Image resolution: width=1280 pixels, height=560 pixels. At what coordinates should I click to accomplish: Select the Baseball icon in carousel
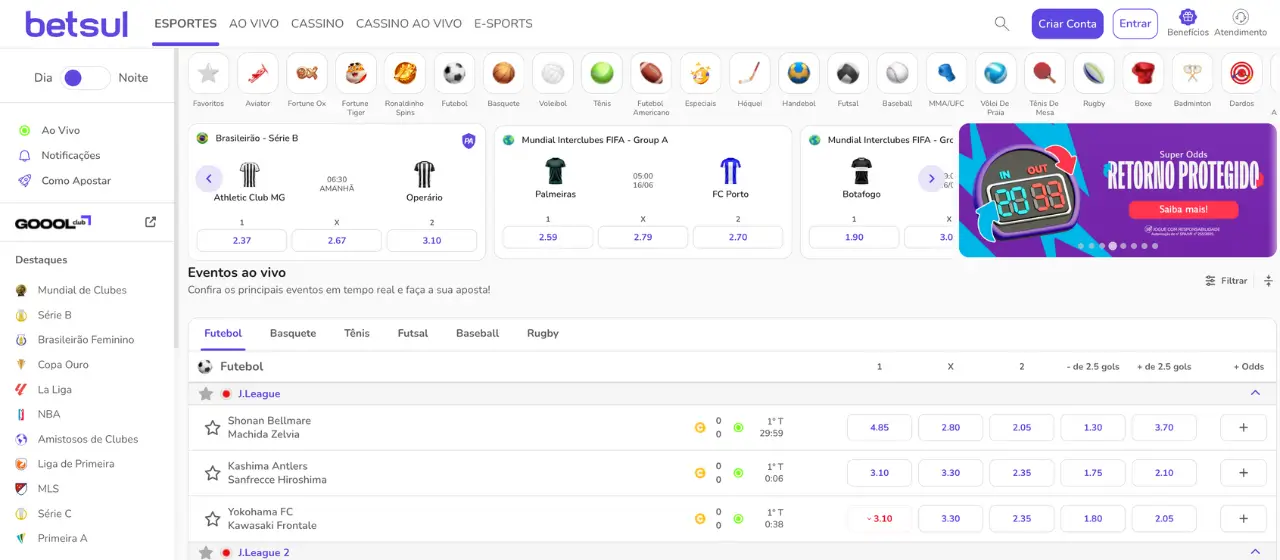point(897,74)
